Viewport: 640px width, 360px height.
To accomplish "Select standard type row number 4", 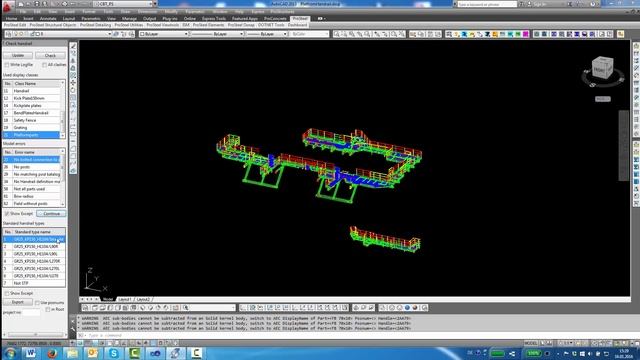I will click(34, 261).
